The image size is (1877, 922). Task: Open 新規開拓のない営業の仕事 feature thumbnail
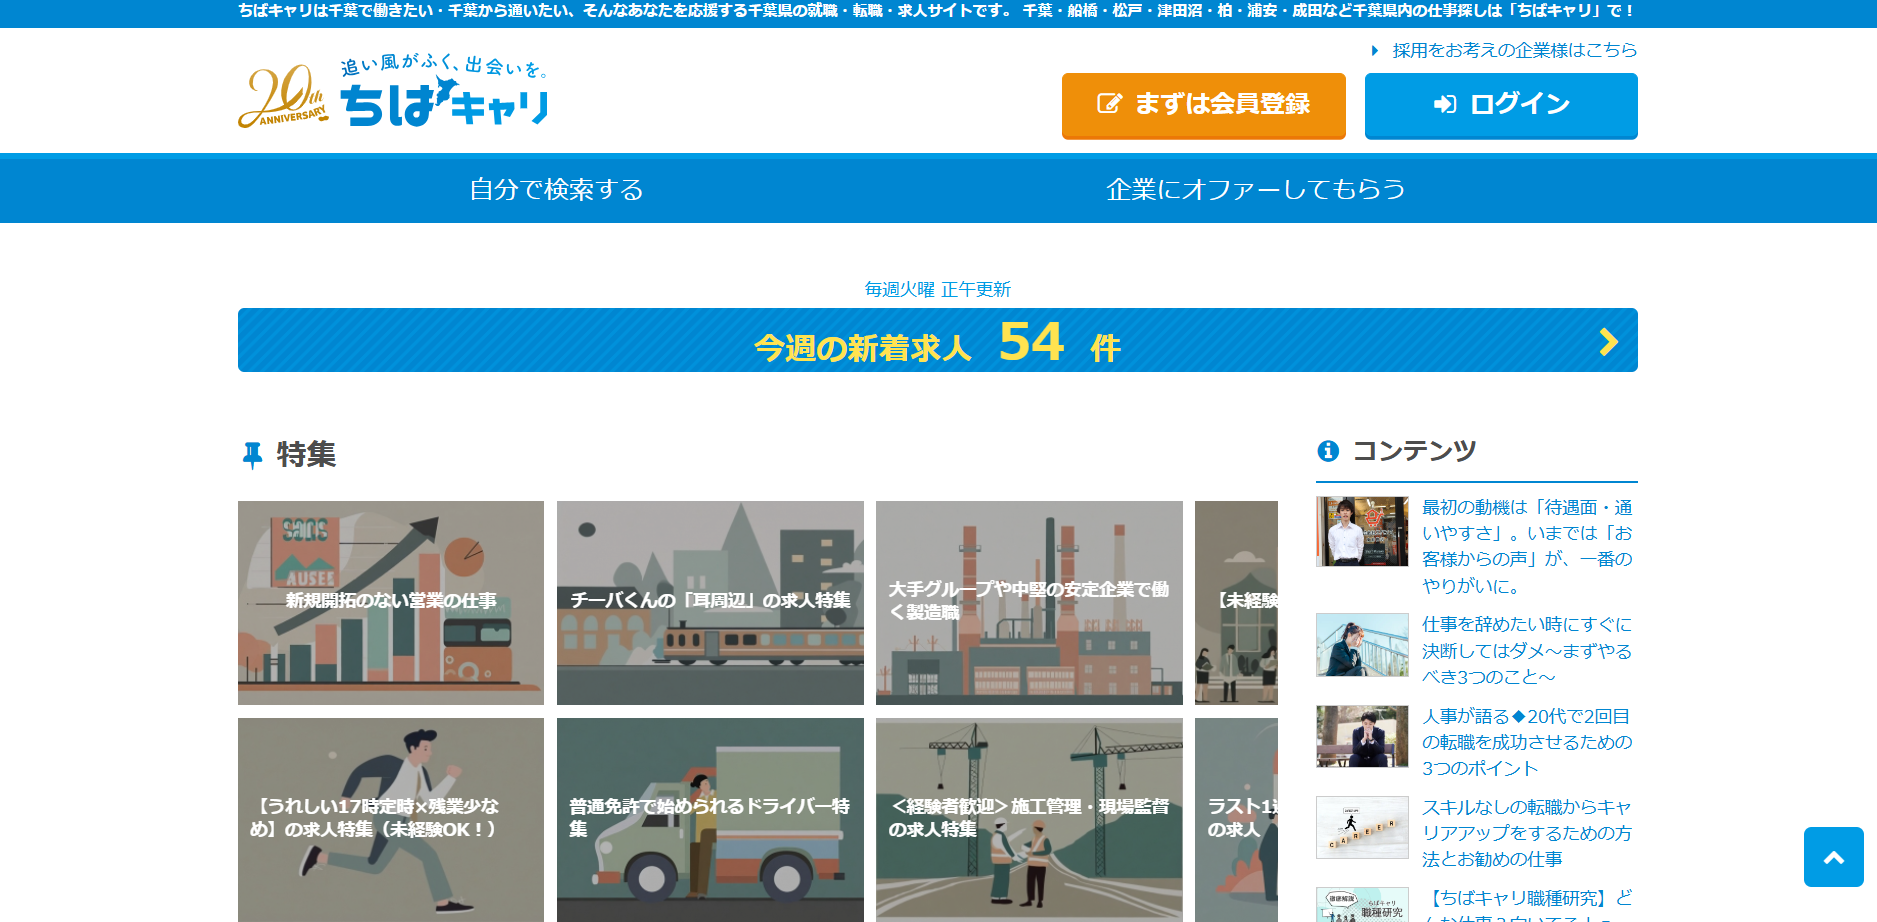pyautogui.click(x=391, y=602)
